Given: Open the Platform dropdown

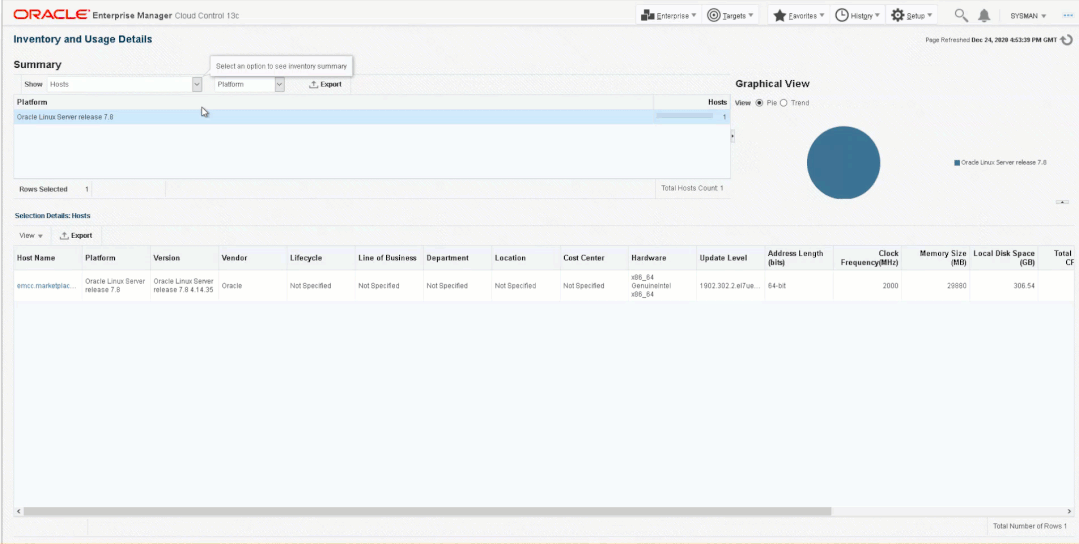Looking at the screenshot, I should pos(279,85).
